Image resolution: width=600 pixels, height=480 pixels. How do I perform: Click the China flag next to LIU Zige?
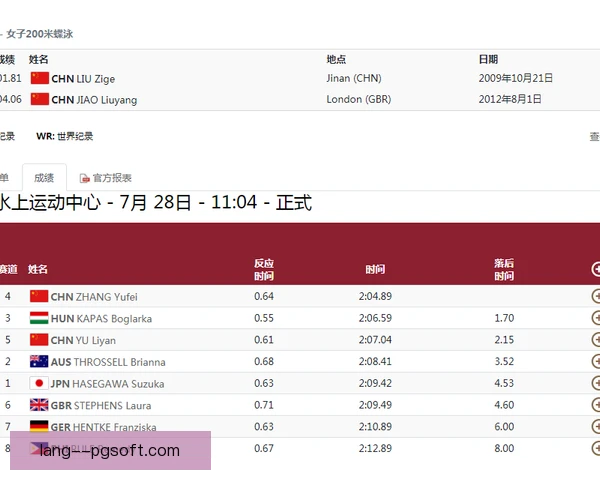pos(39,78)
